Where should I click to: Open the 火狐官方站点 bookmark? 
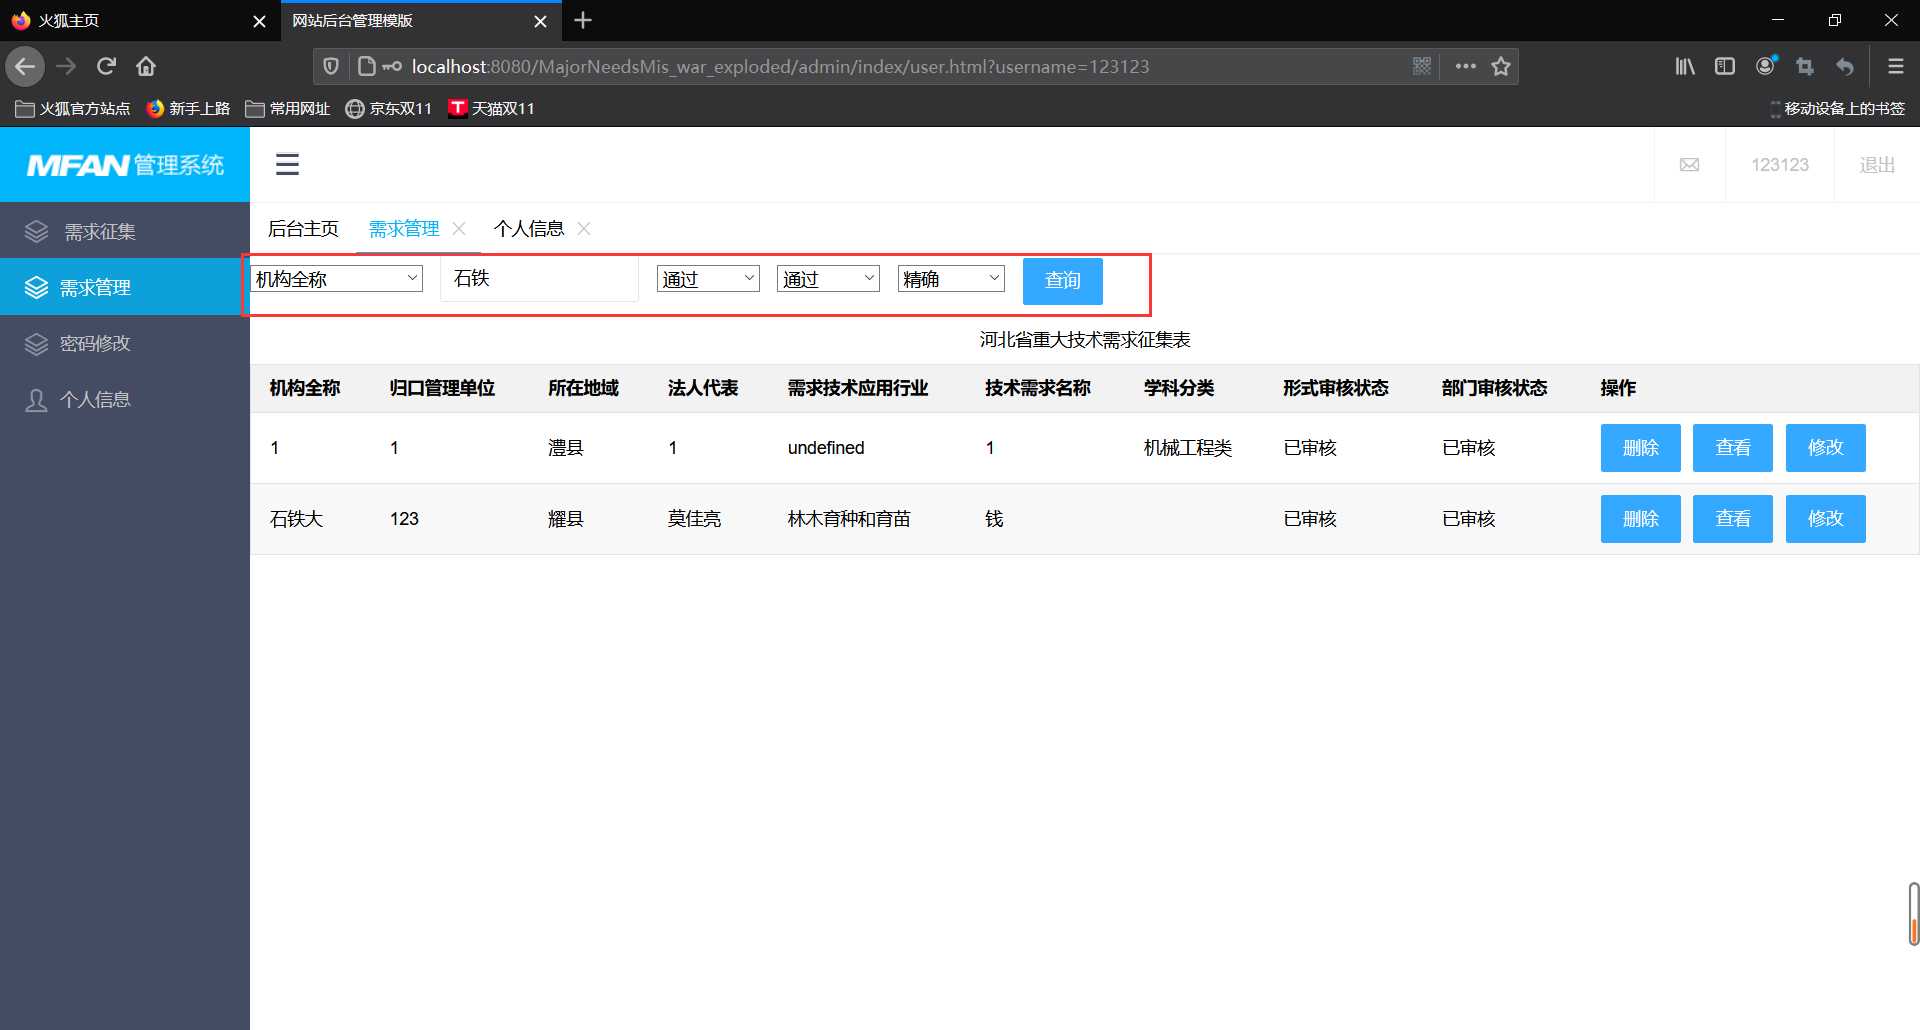tap(73, 108)
